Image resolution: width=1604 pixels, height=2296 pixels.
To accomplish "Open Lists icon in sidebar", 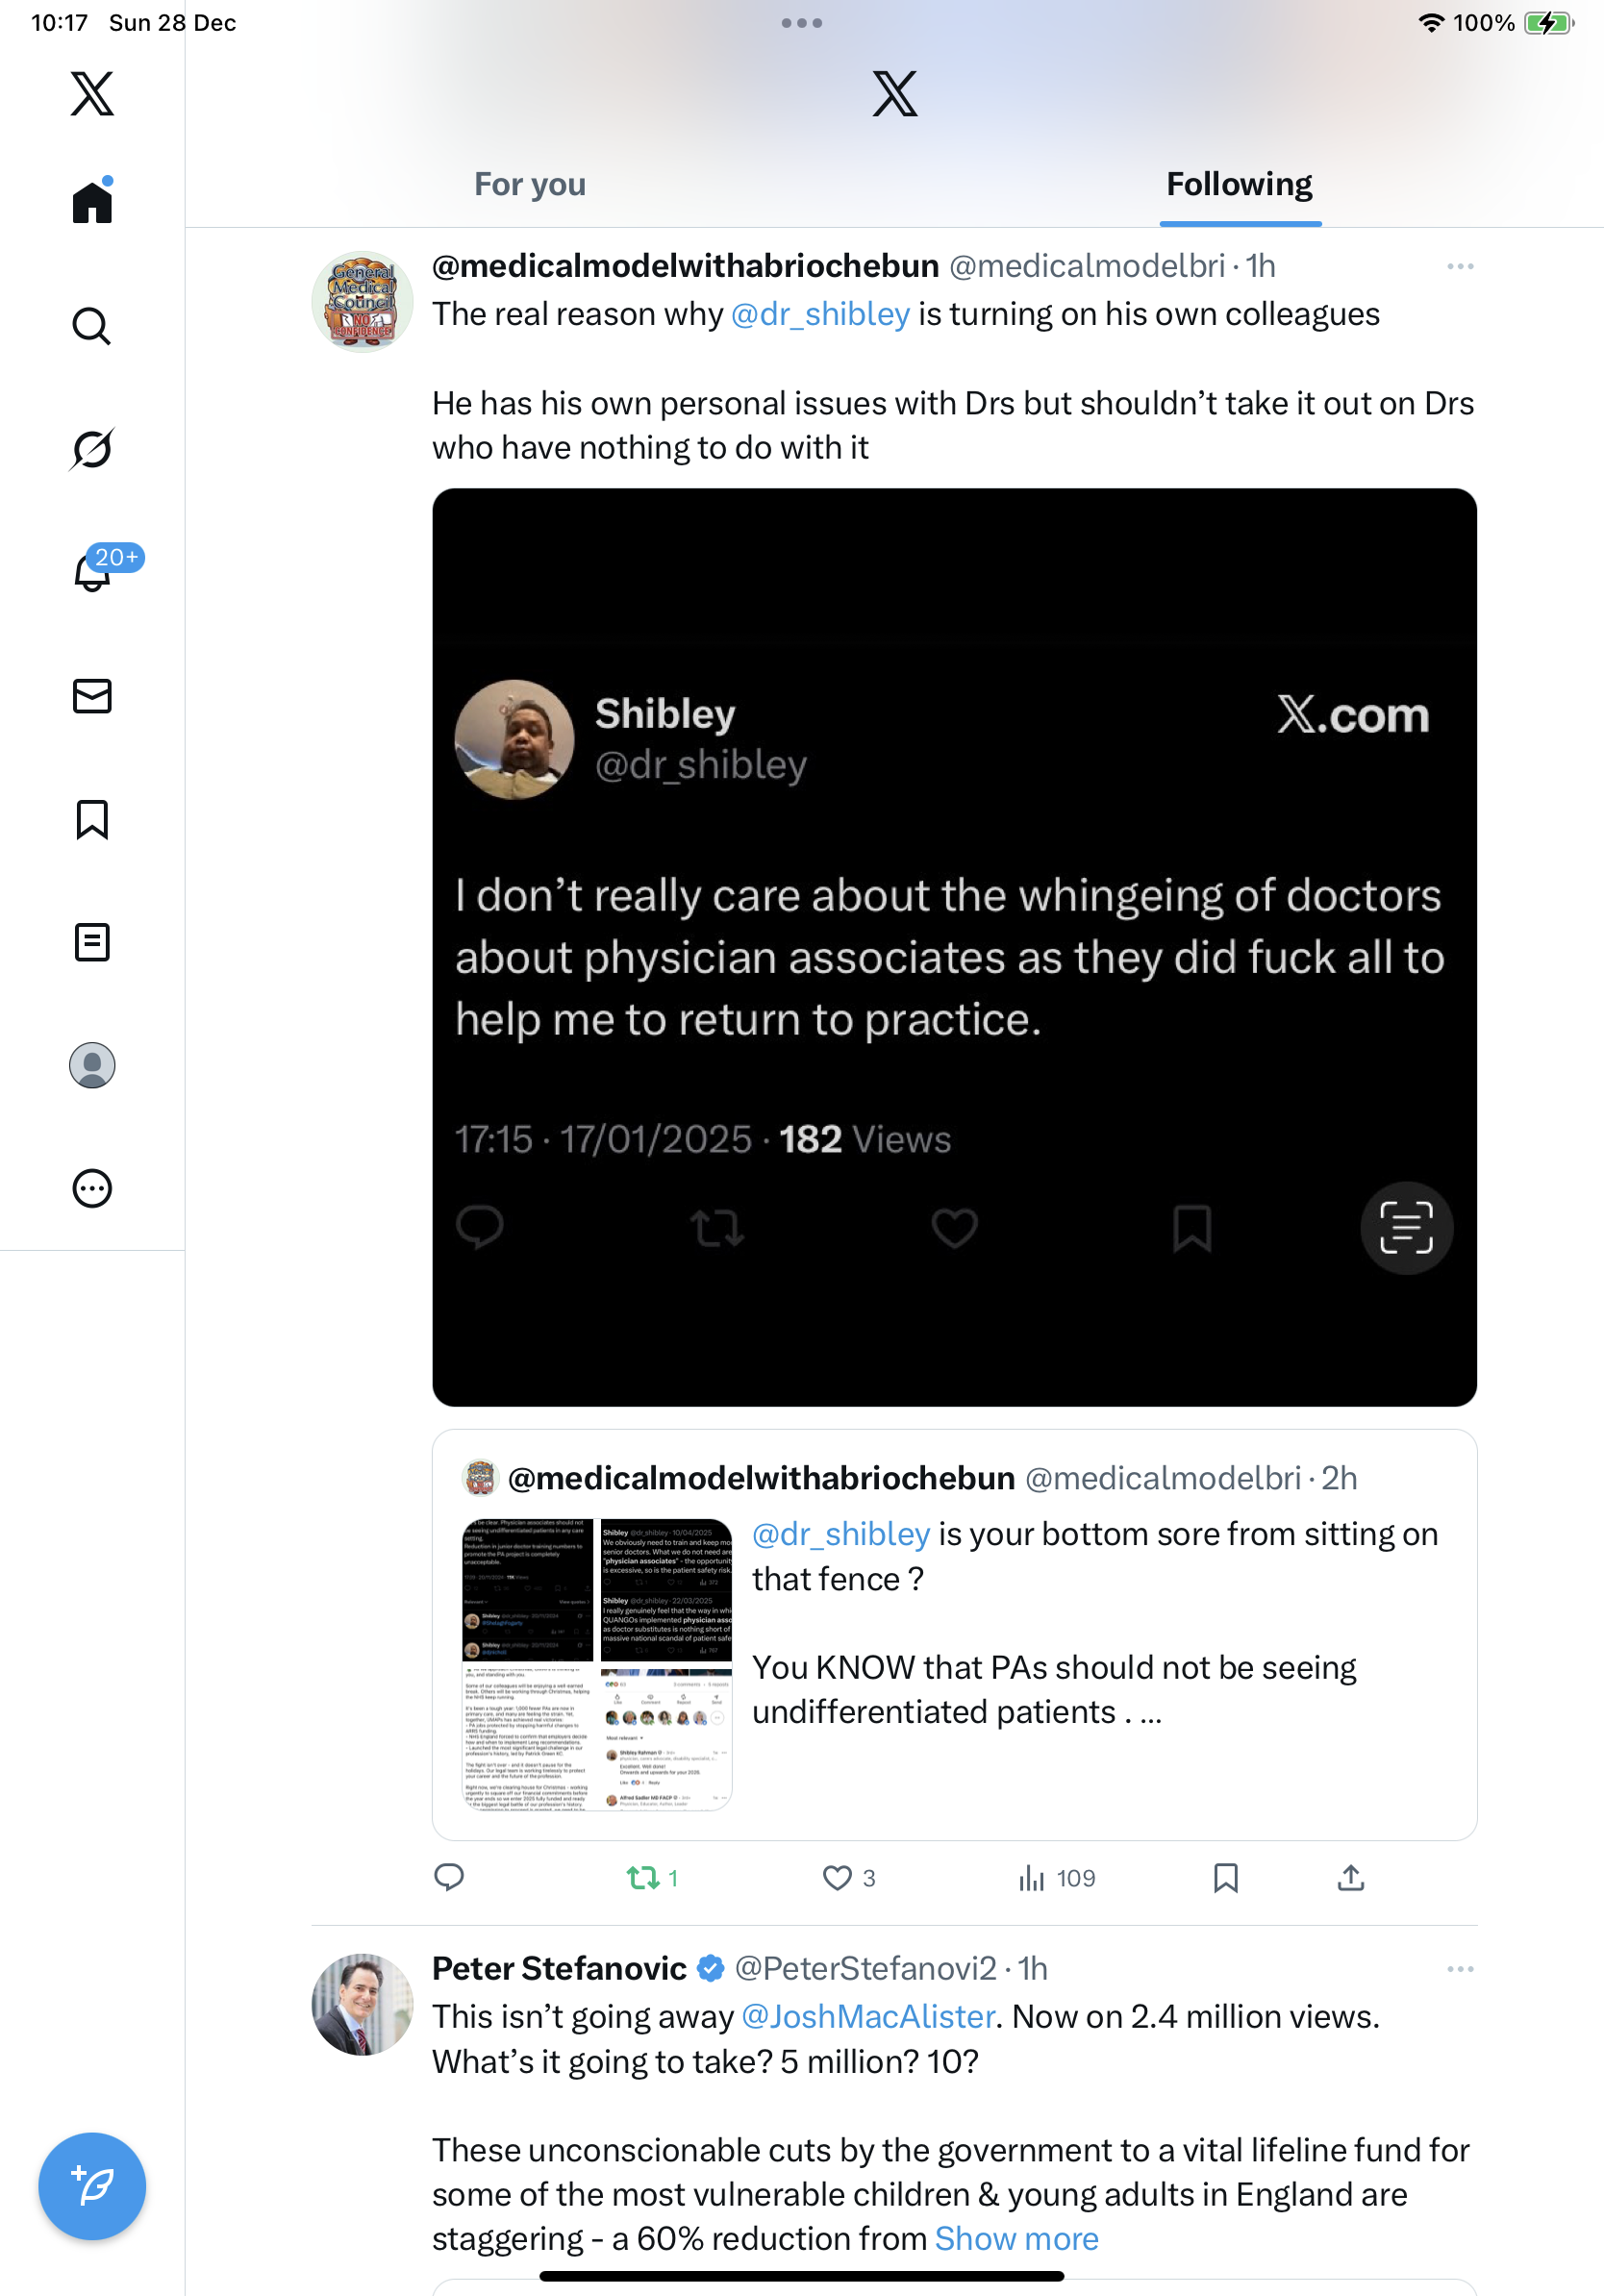I will 92,942.
